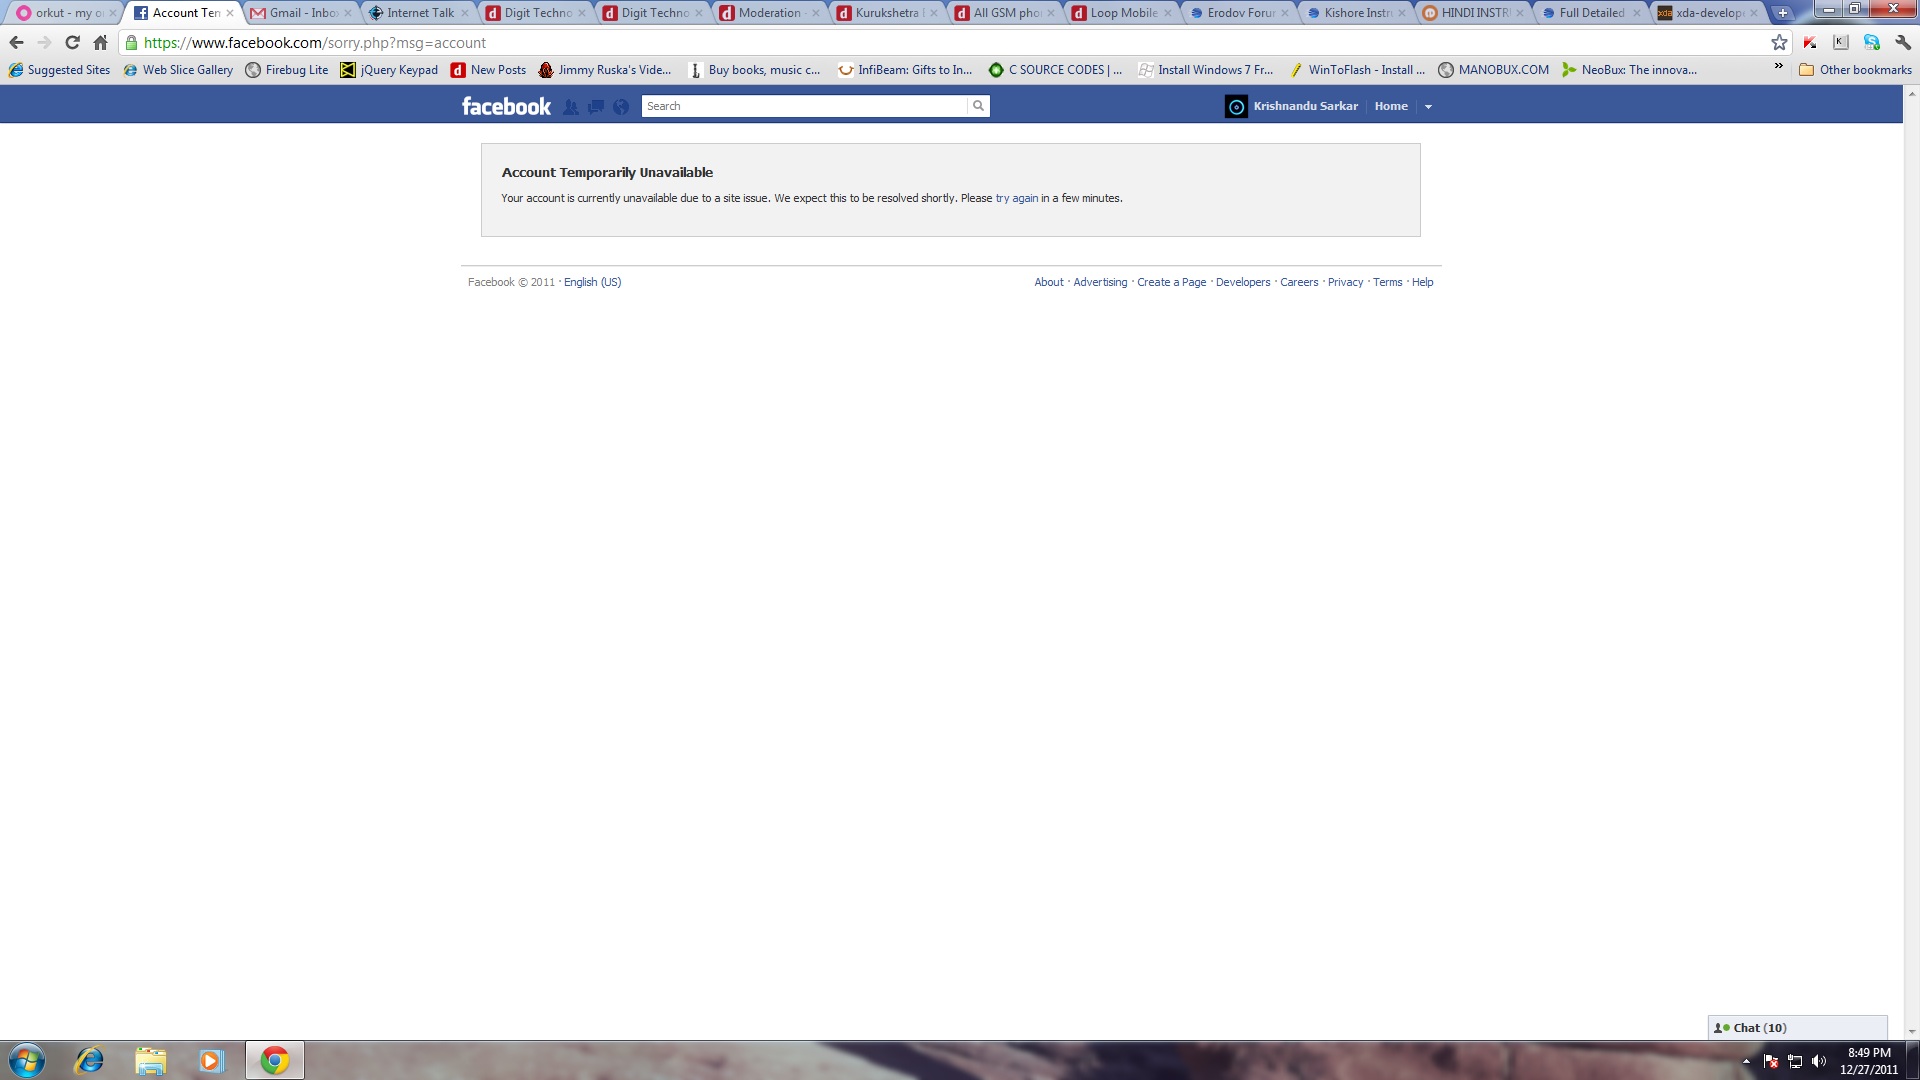1920x1080 pixels.
Task: Click the English (US) language link
Action: [592, 282]
